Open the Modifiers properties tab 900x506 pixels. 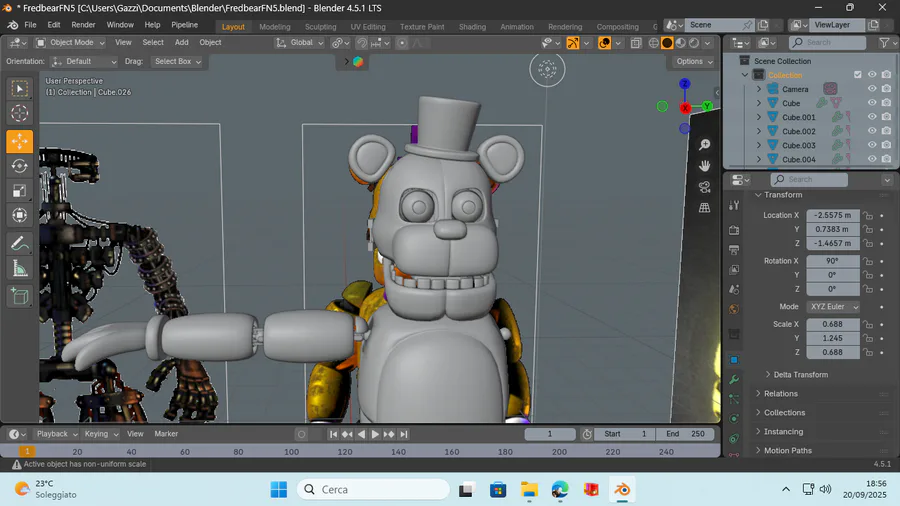734,380
